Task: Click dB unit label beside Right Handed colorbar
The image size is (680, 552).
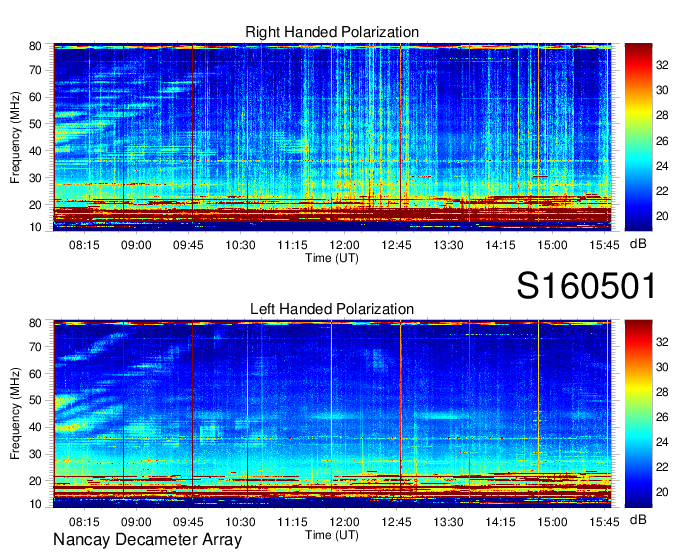Action: pyautogui.click(x=638, y=244)
